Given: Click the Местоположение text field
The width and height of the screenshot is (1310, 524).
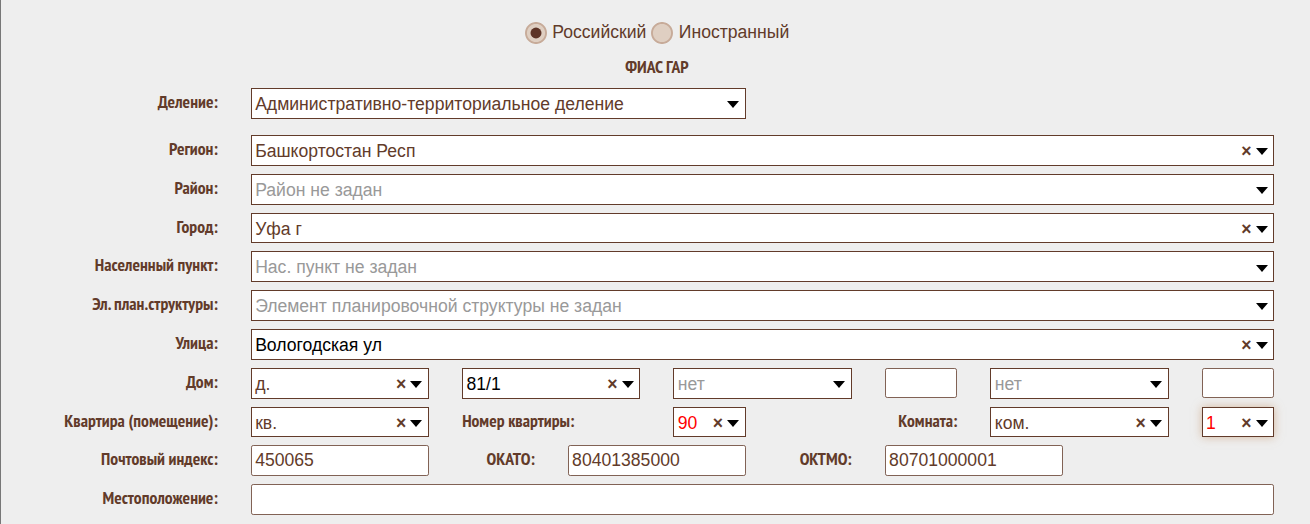Looking at the screenshot, I should coord(761,500).
